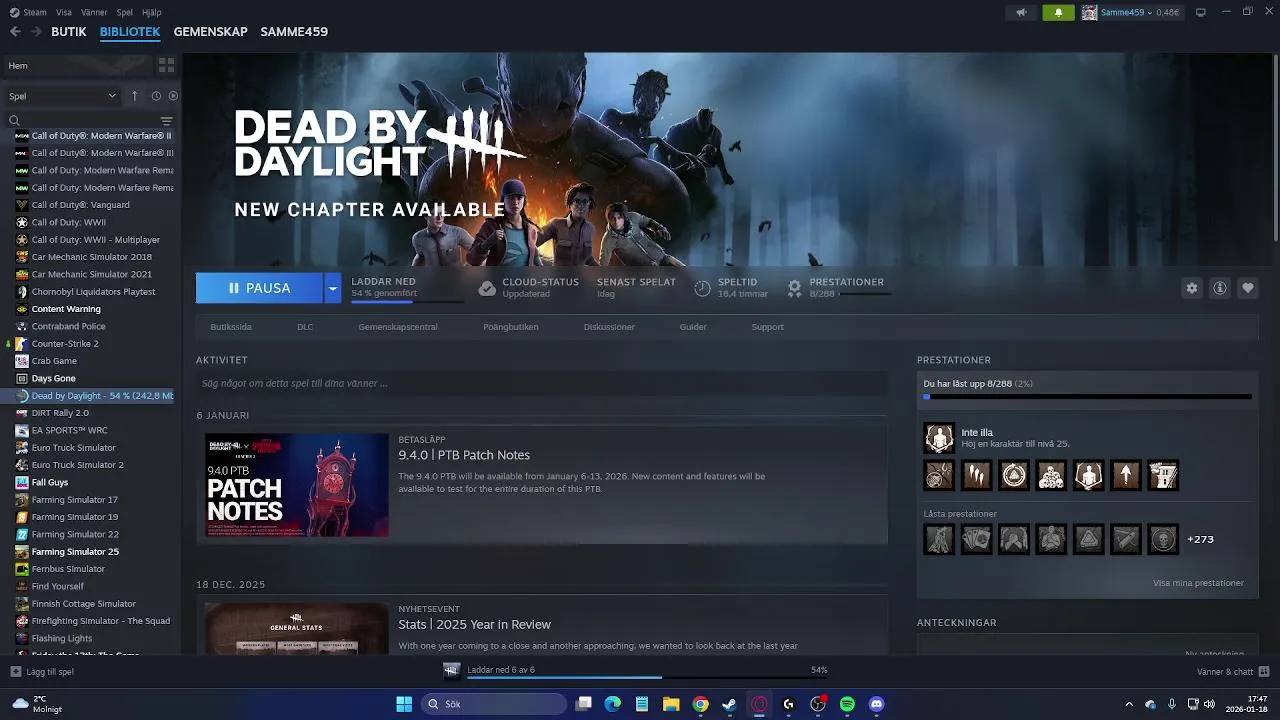Viewport: 1280px width, 720px height.
Task: Open Discord from the taskbar
Action: [877, 704]
